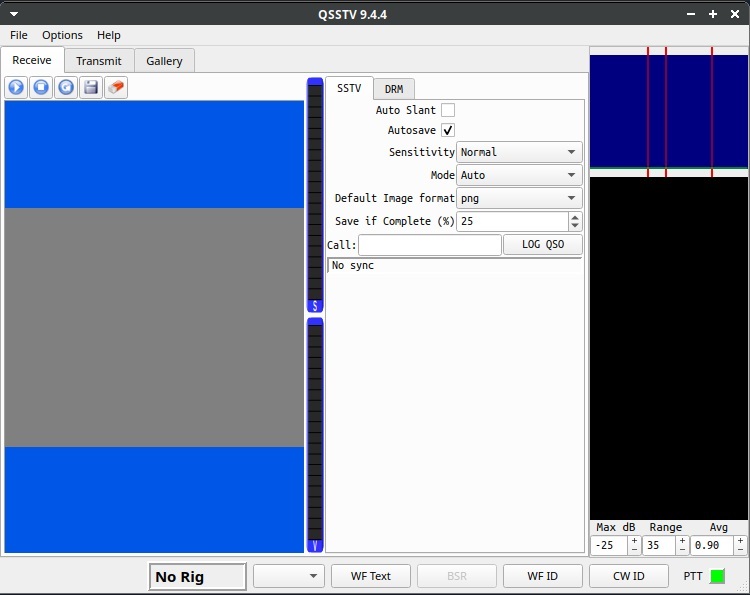Screen dimensions: 750x595
Task: Expand the Mode dropdown set to Auto
Action: point(519,175)
